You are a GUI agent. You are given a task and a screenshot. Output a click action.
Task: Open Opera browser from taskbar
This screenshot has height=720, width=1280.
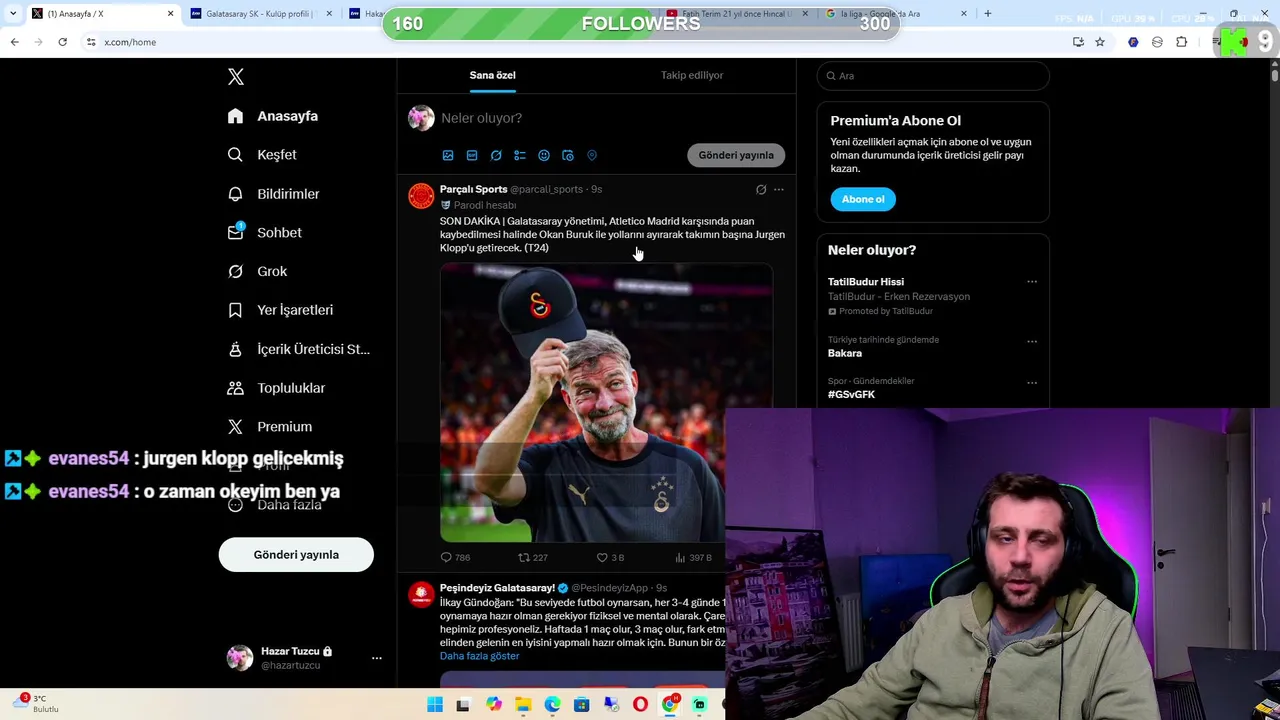click(x=640, y=705)
